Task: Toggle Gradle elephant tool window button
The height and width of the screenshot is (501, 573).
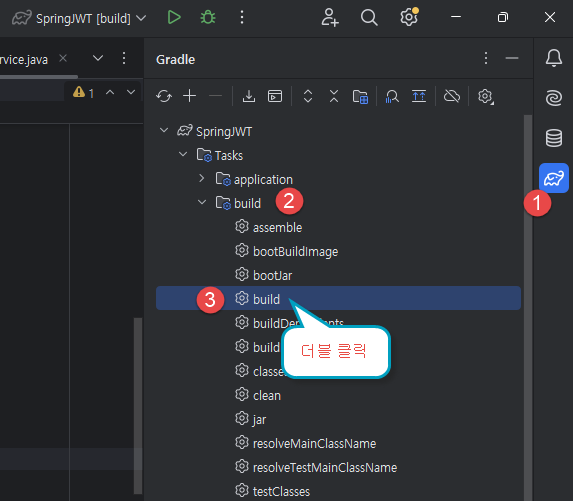Action: (554, 178)
